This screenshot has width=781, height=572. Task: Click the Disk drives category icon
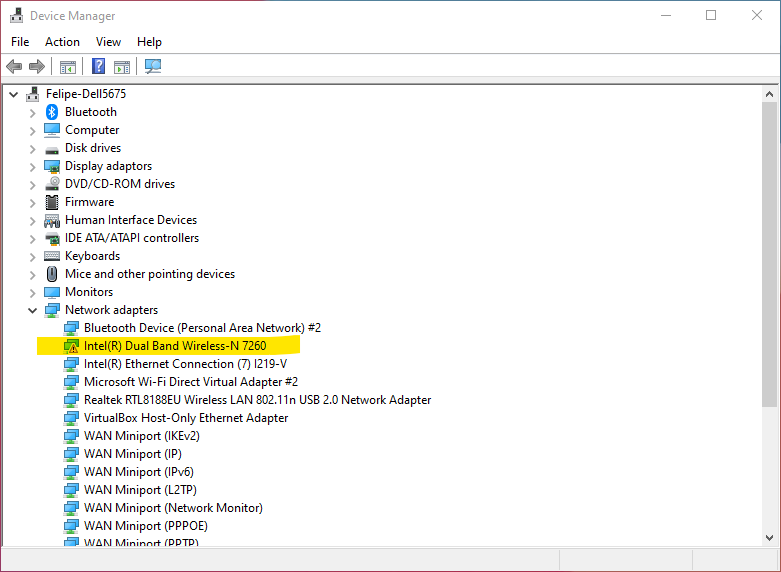pos(52,148)
